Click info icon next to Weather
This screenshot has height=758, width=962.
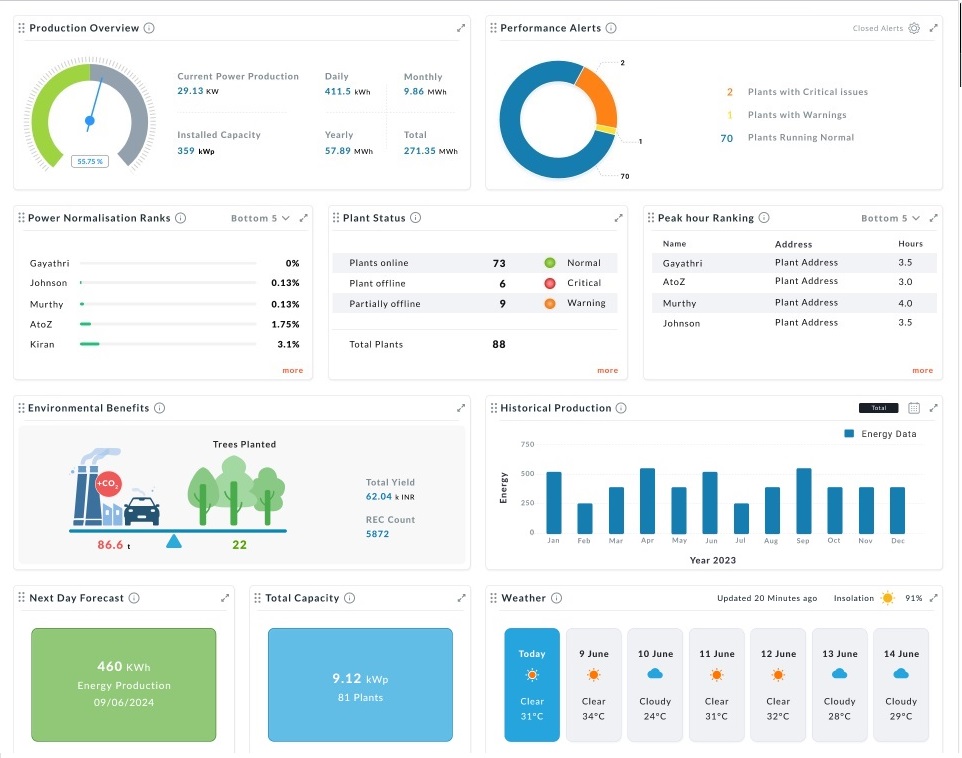tap(557, 598)
